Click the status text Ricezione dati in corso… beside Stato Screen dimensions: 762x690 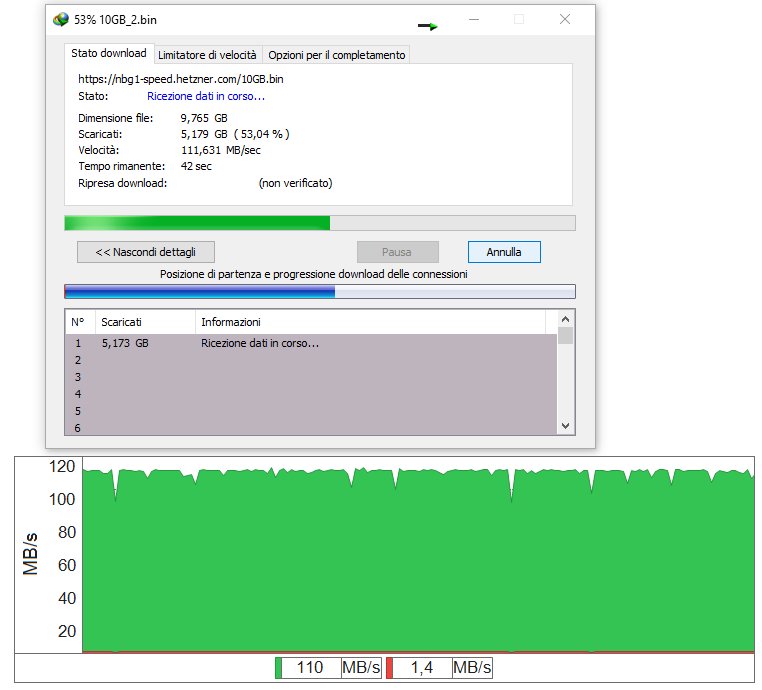pos(206,96)
